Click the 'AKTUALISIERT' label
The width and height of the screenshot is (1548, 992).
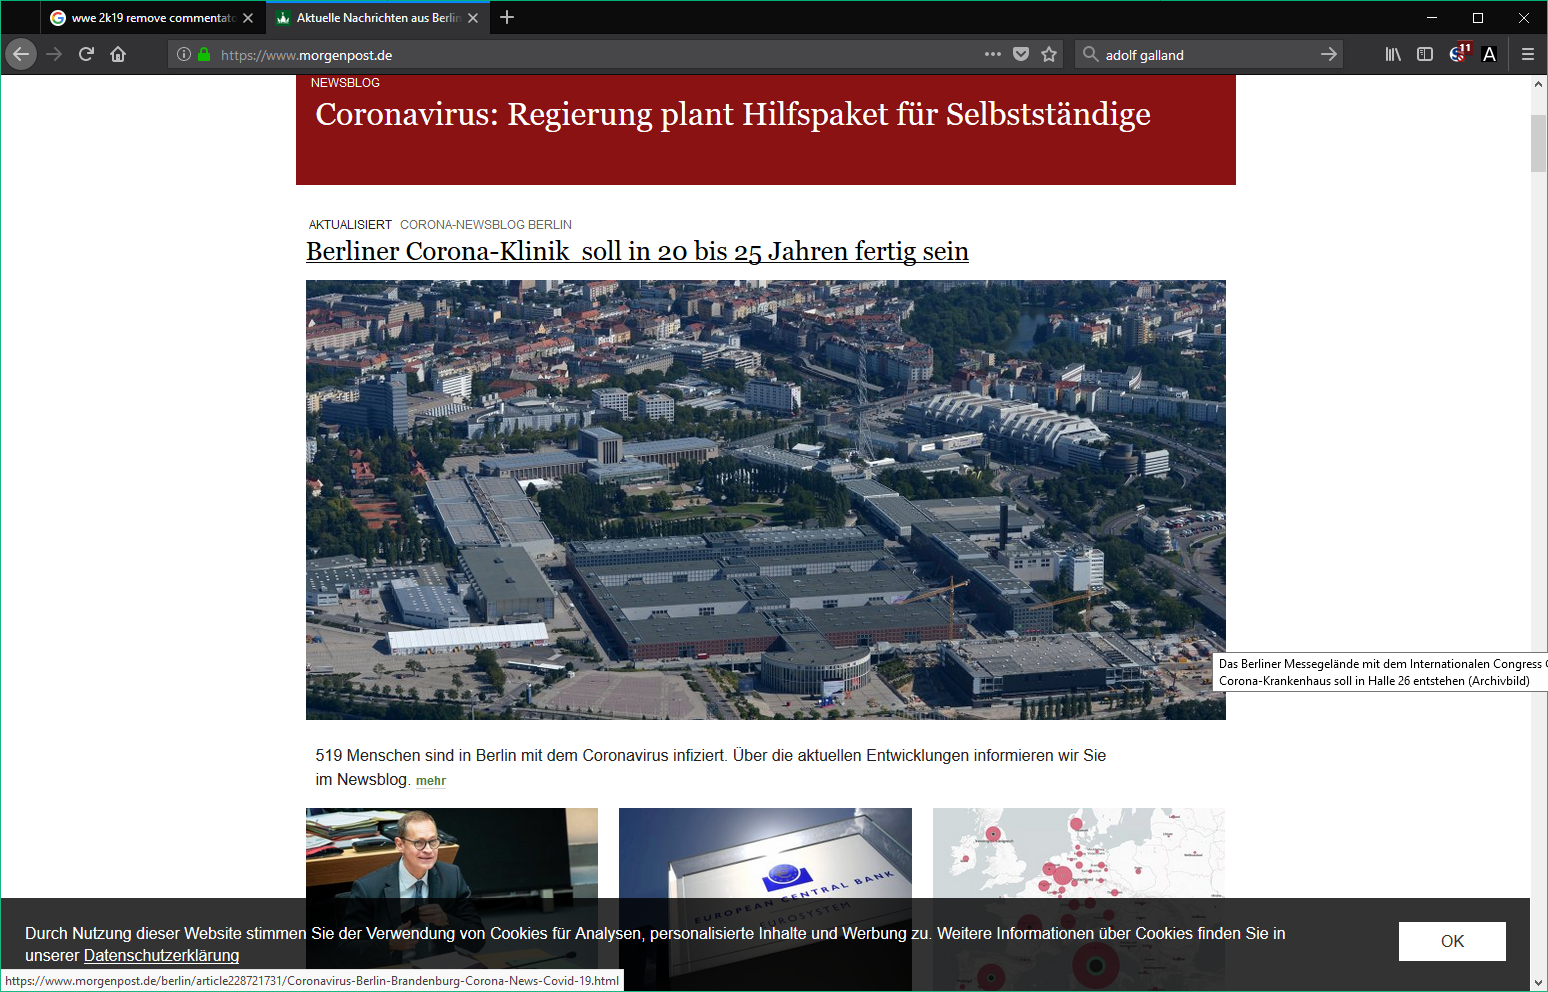(x=350, y=225)
